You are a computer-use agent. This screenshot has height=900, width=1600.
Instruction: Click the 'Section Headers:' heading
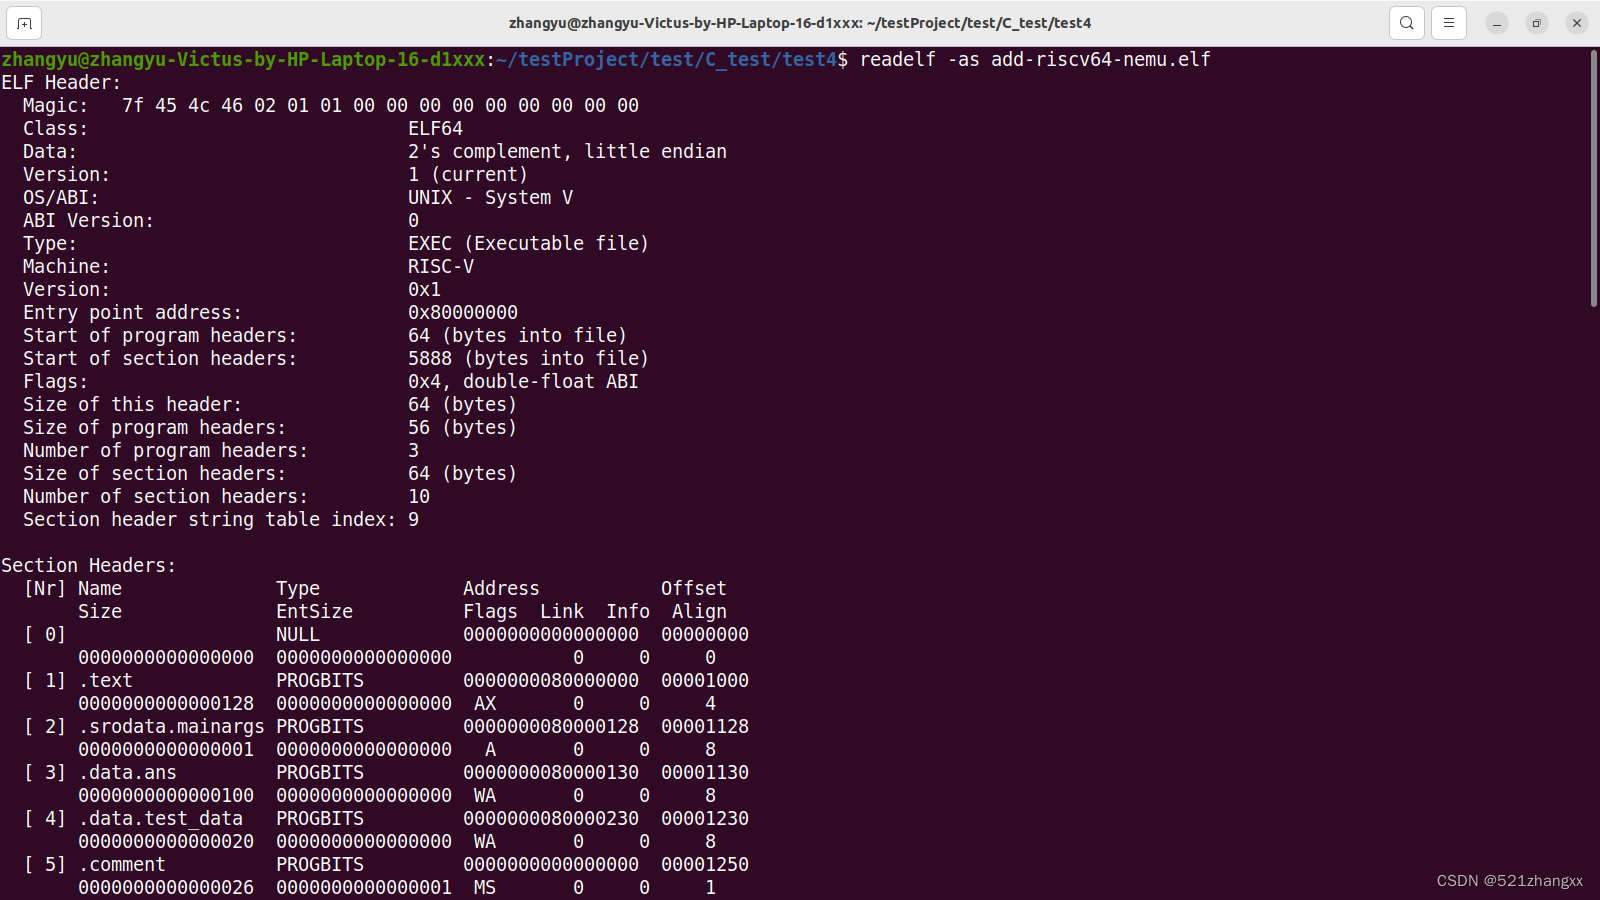(x=89, y=565)
